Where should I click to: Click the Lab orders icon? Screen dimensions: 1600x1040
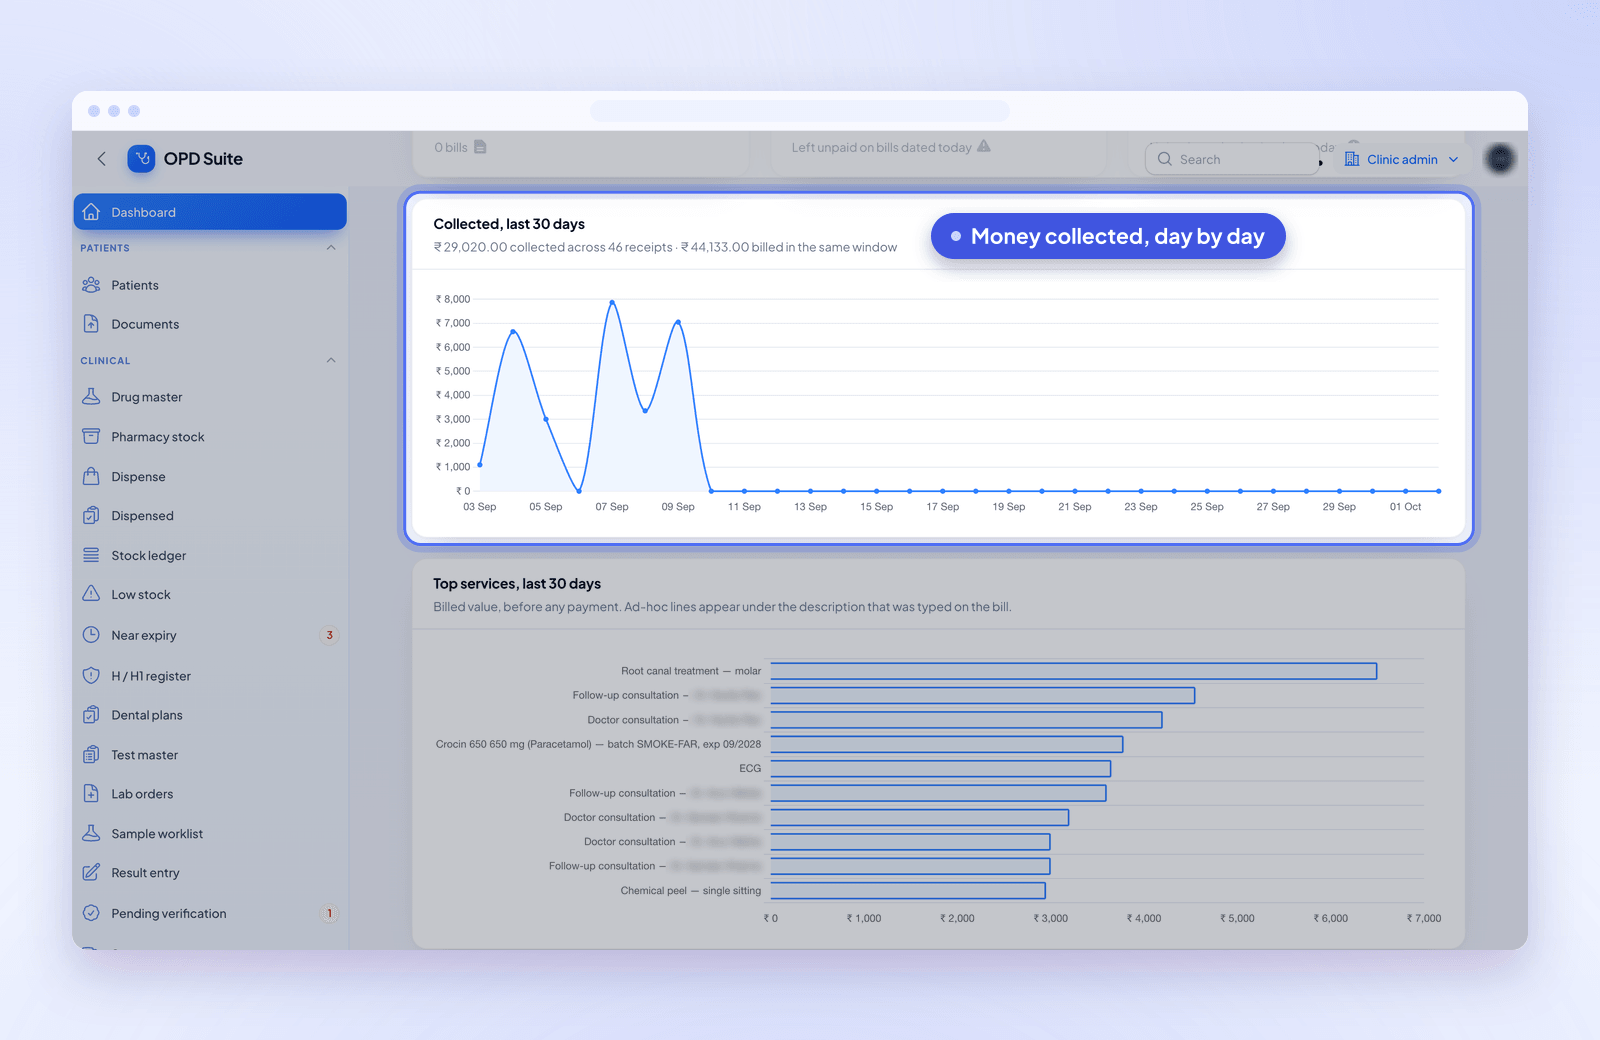pyautogui.click(x=91, y=794)
